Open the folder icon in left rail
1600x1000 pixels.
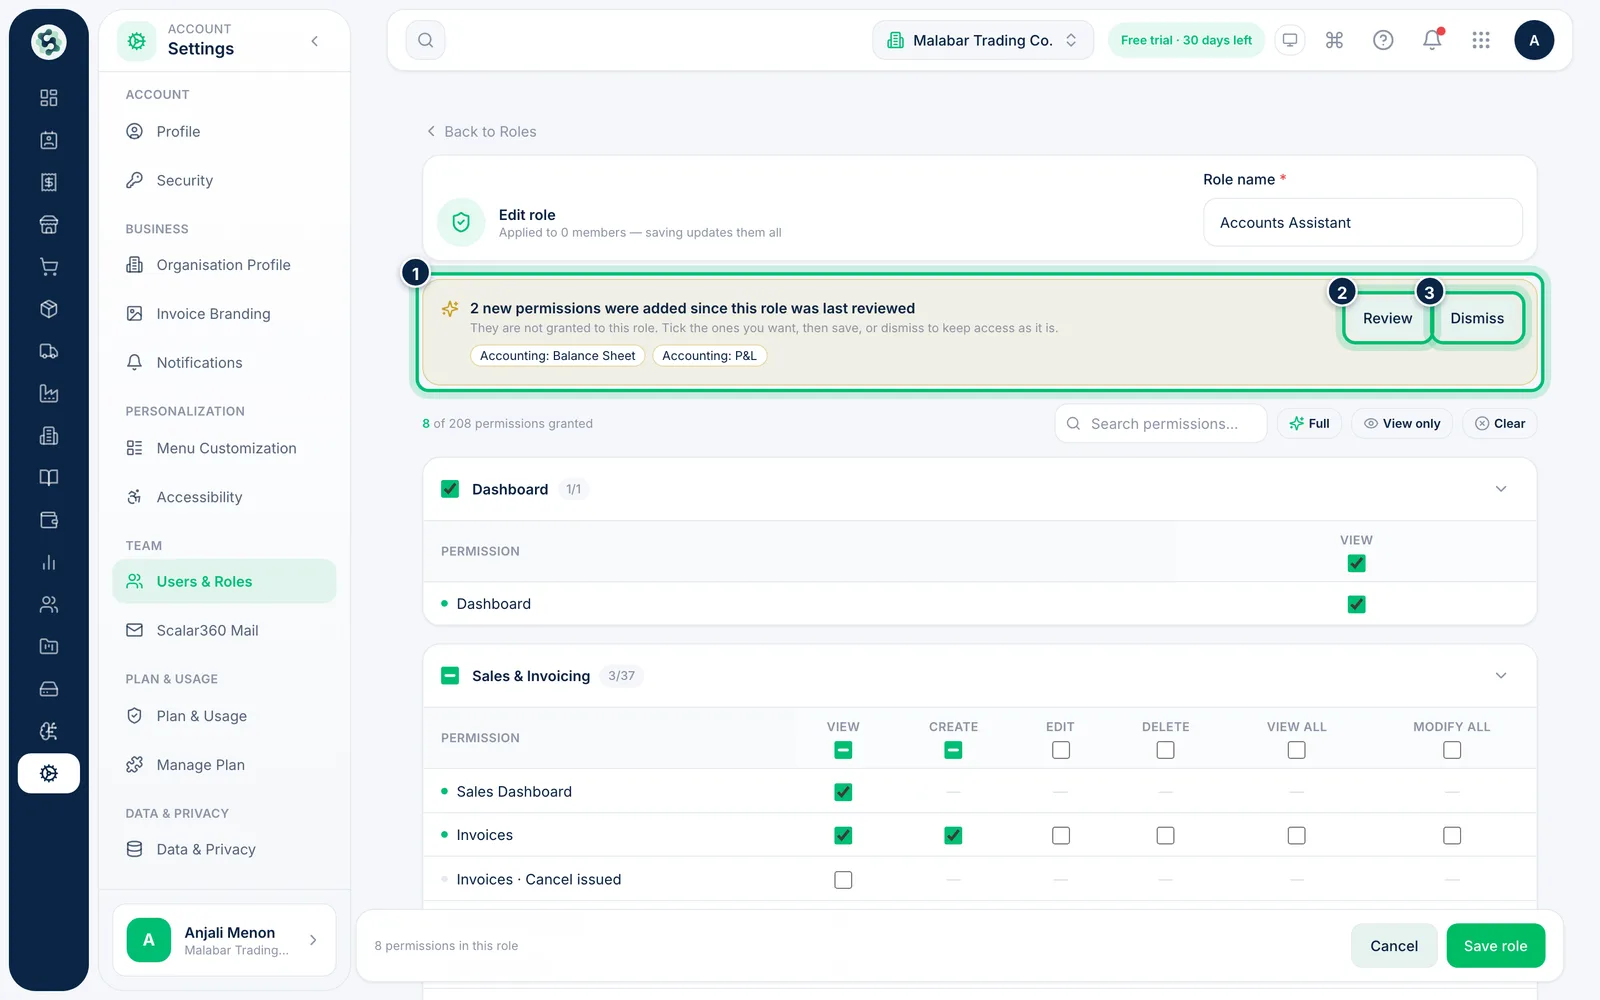tap(48, 647)
